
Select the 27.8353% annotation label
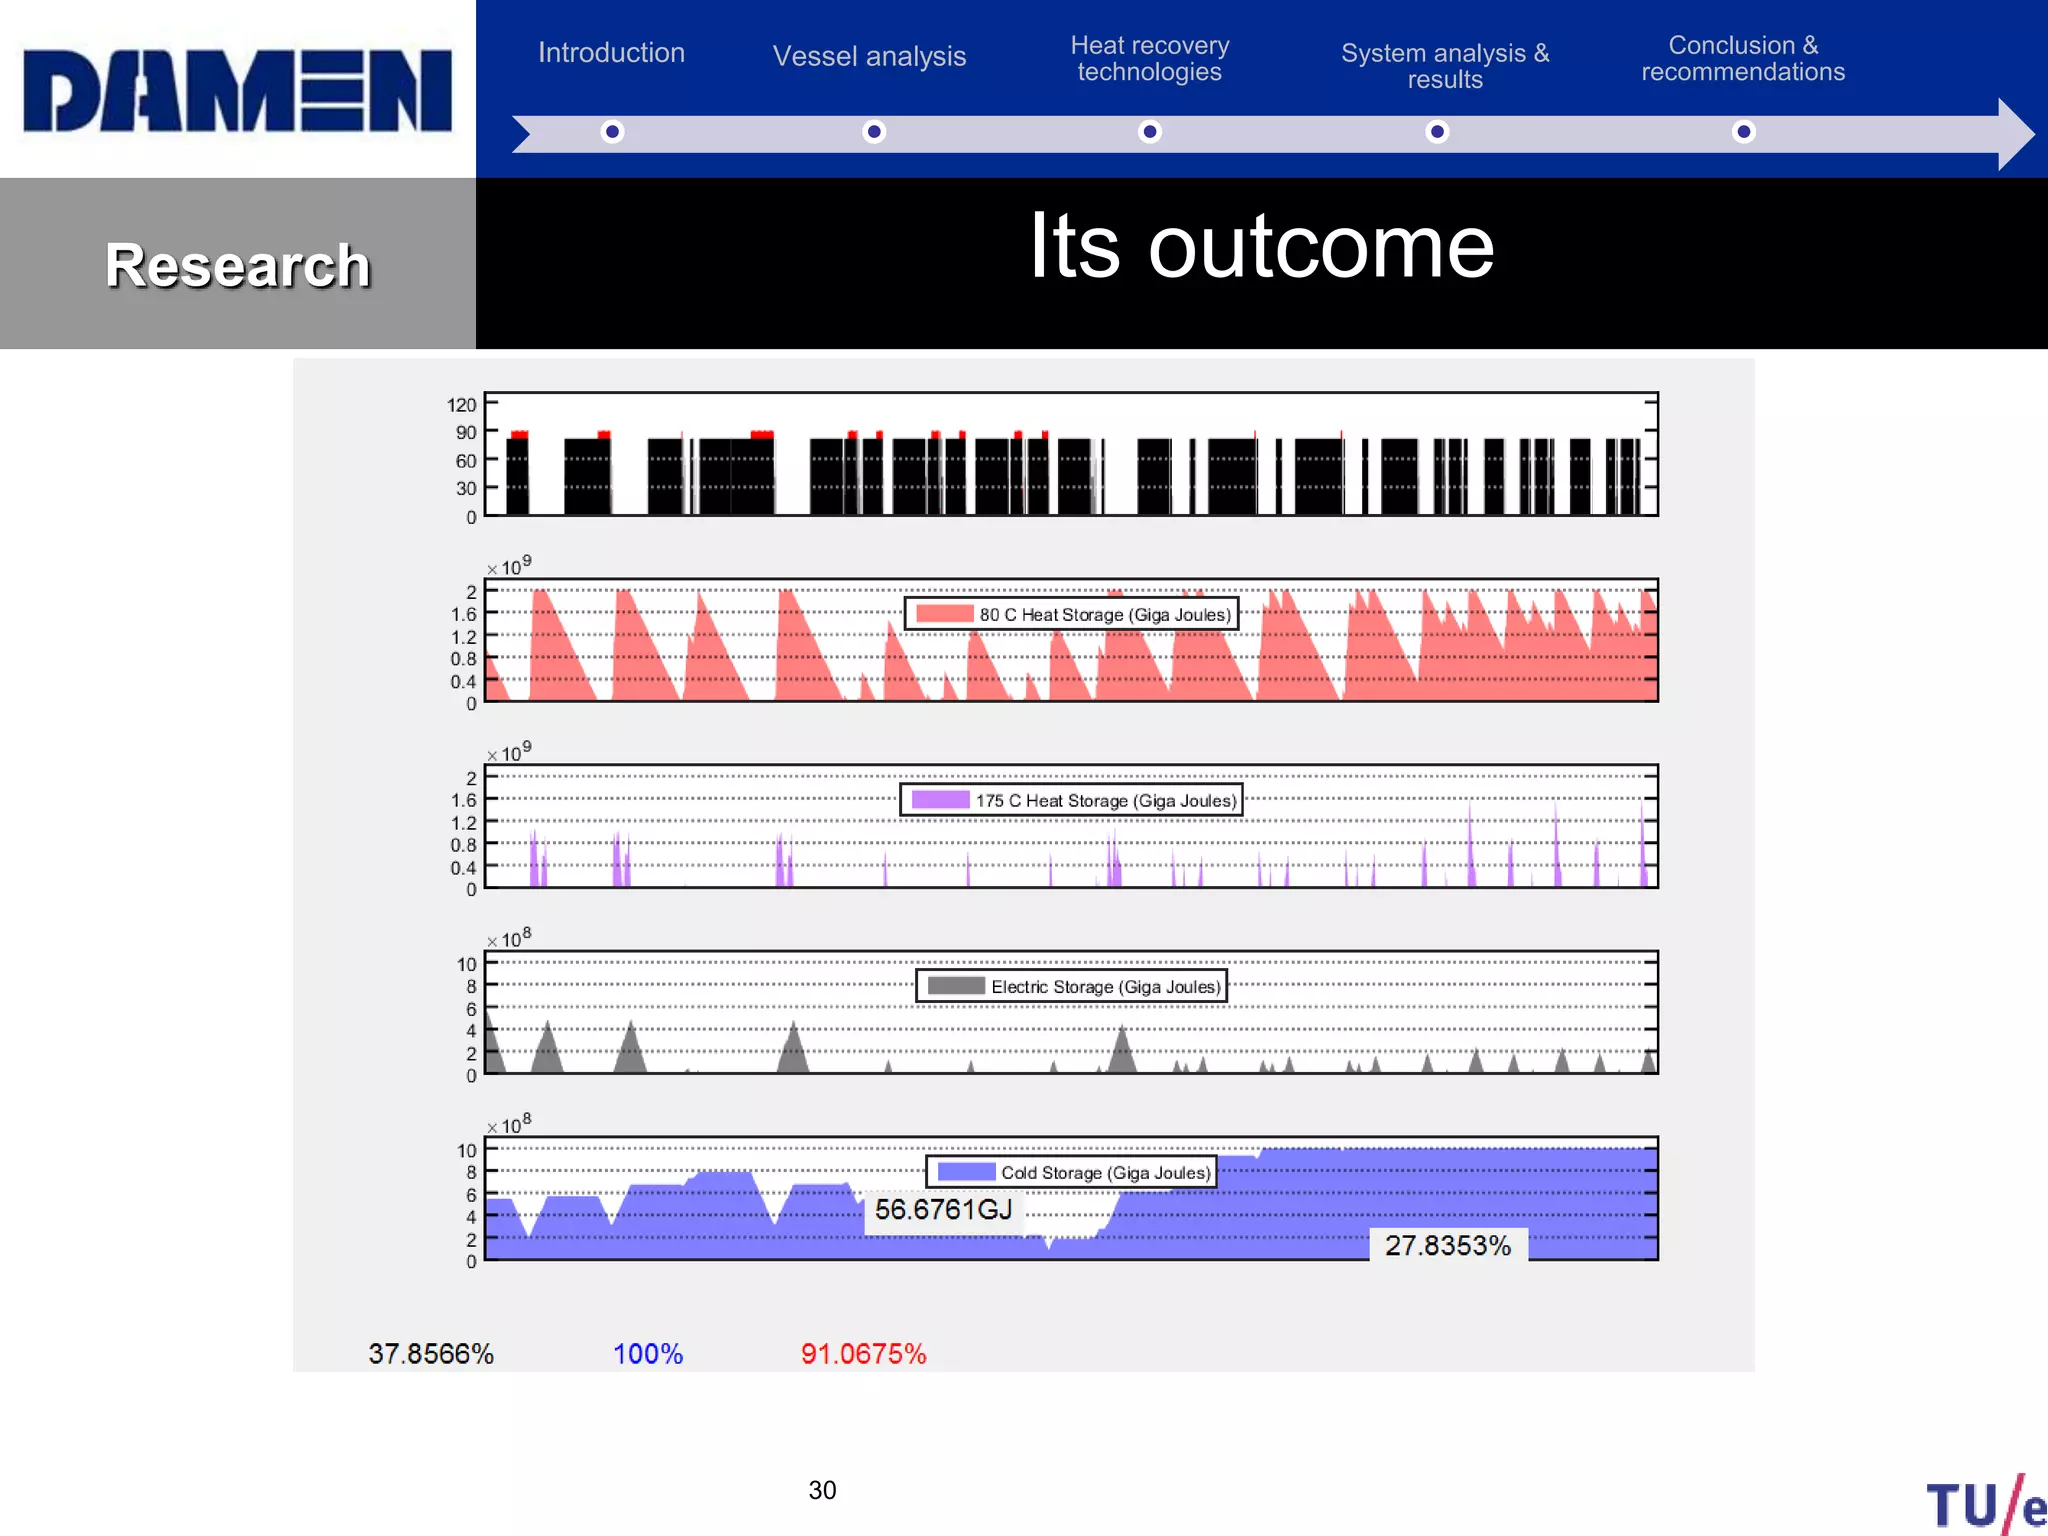[1447, 1245]
